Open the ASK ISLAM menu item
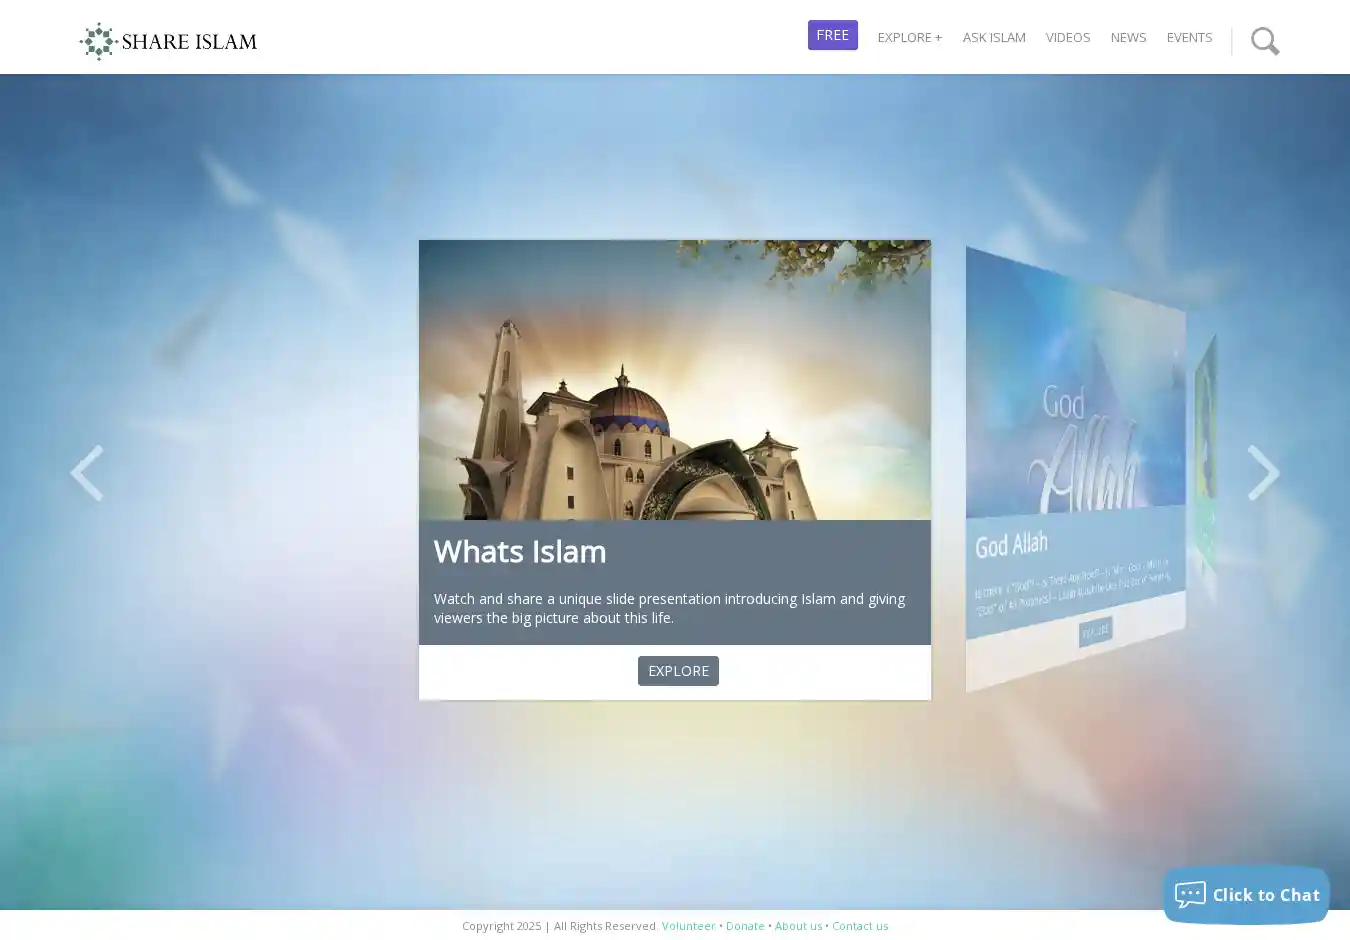Viewport: 1350px width, 940px height. point(993,37)
